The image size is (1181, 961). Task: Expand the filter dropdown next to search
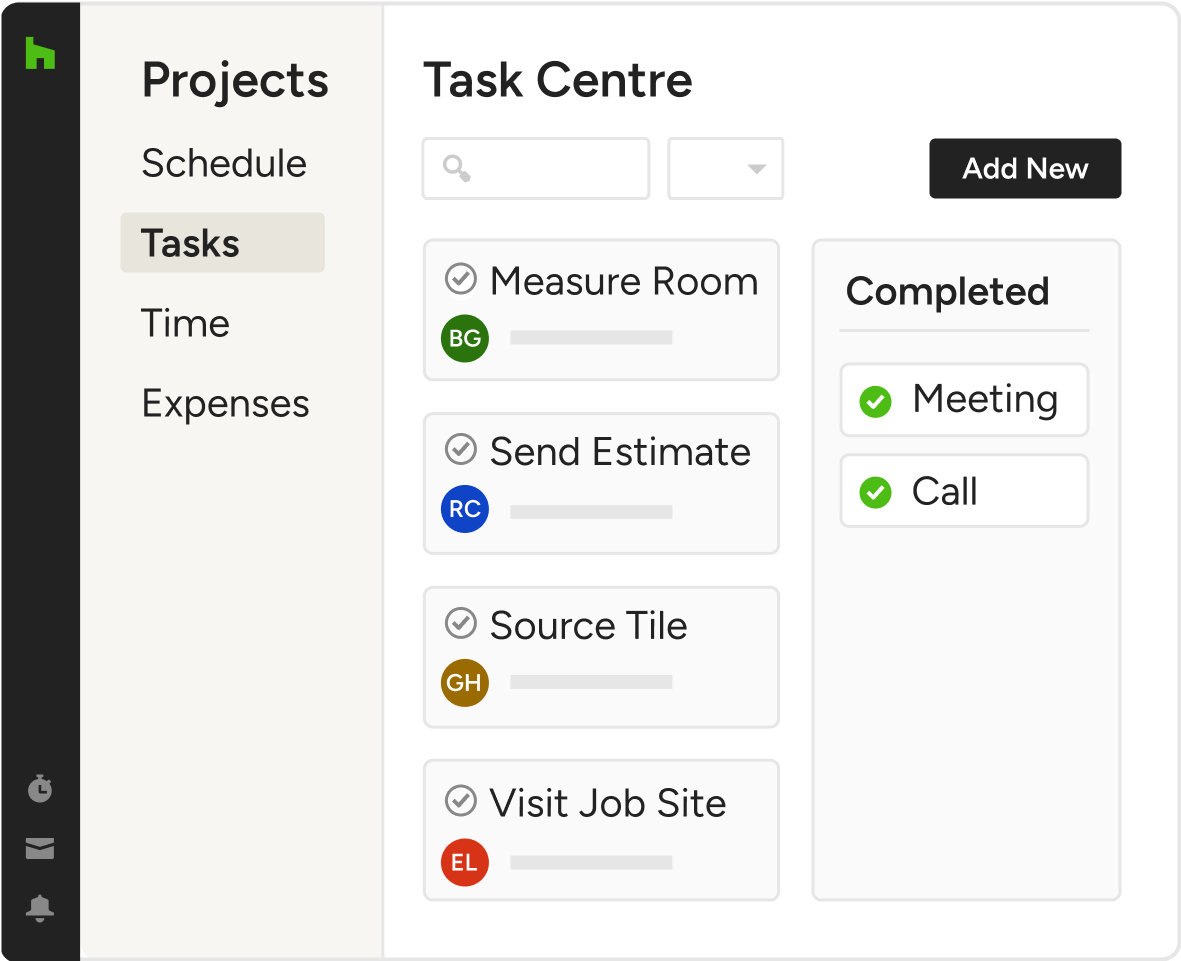pos(726,169)
